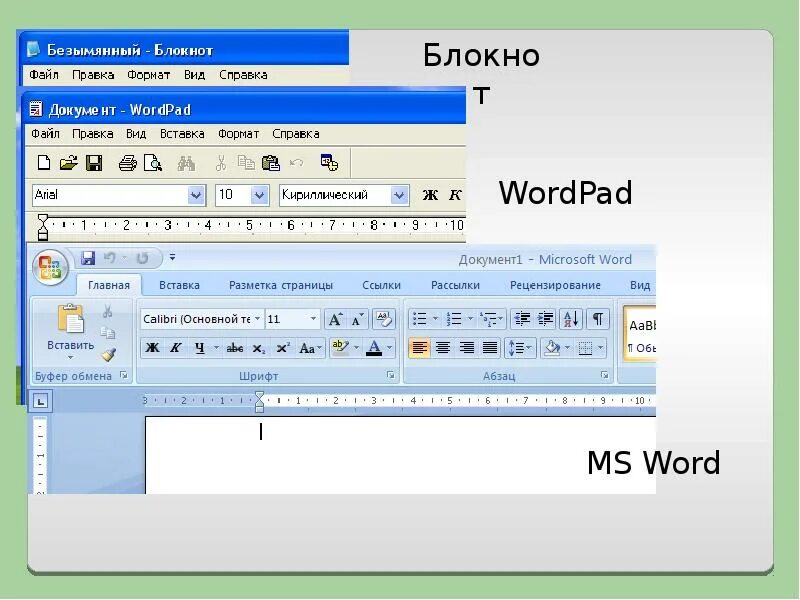Expand the Customize Quick Access Toolbar arrow
This screenshot has height=600, width=800.
pos(172,257)
